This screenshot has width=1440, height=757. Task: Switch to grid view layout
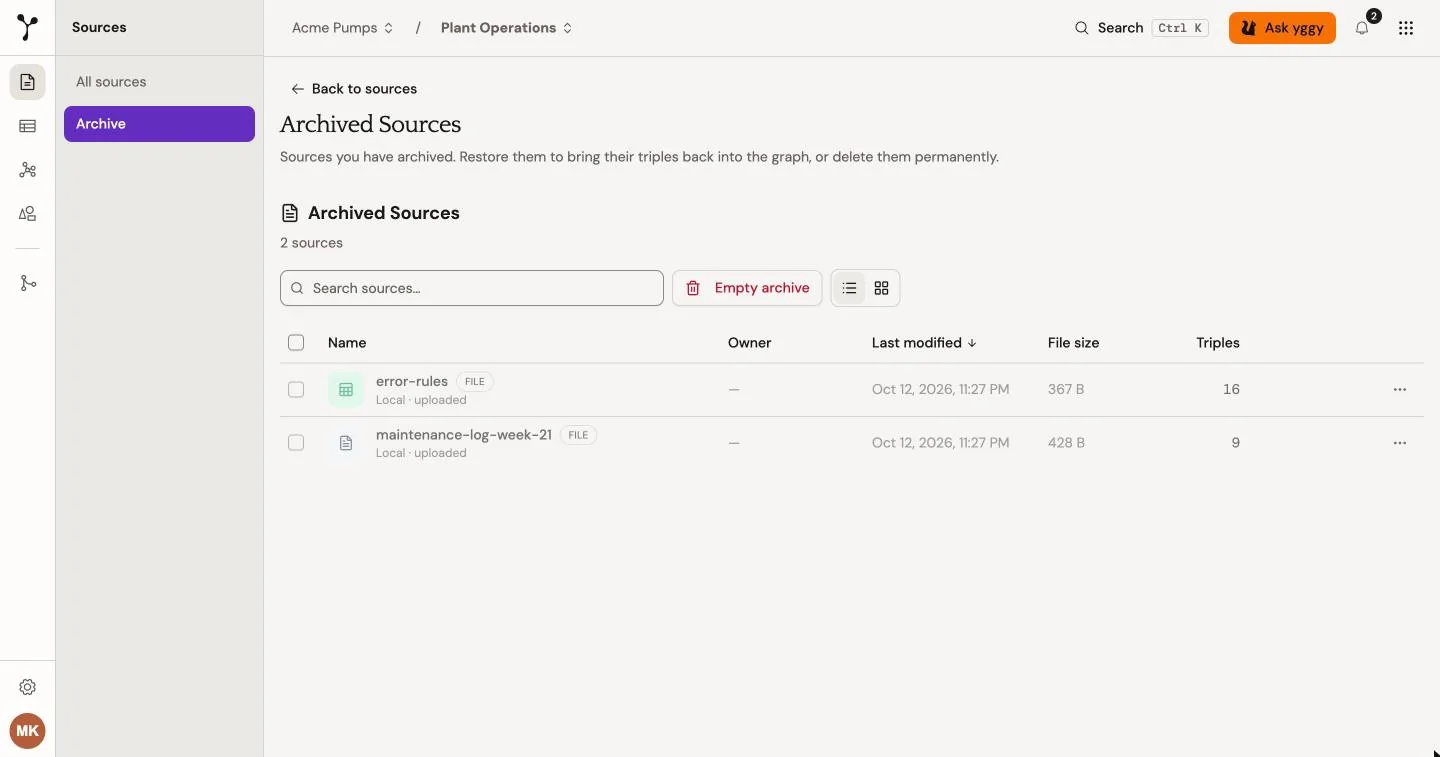(x=881, y=288)
